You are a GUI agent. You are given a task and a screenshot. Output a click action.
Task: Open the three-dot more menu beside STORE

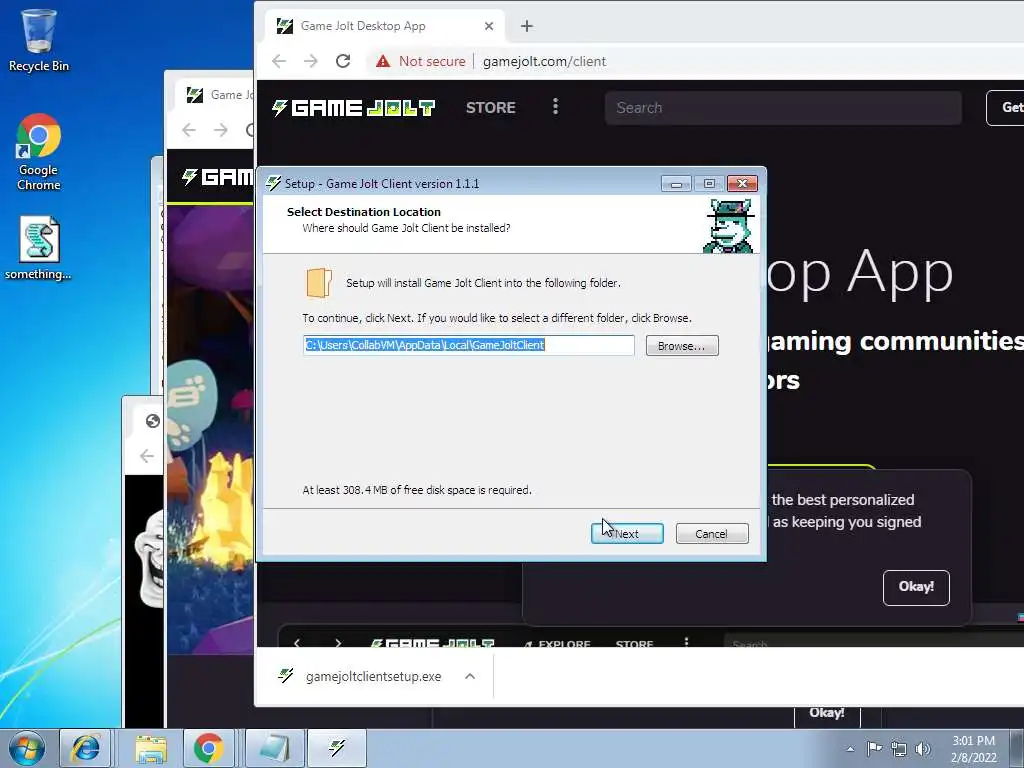point(556,106)
